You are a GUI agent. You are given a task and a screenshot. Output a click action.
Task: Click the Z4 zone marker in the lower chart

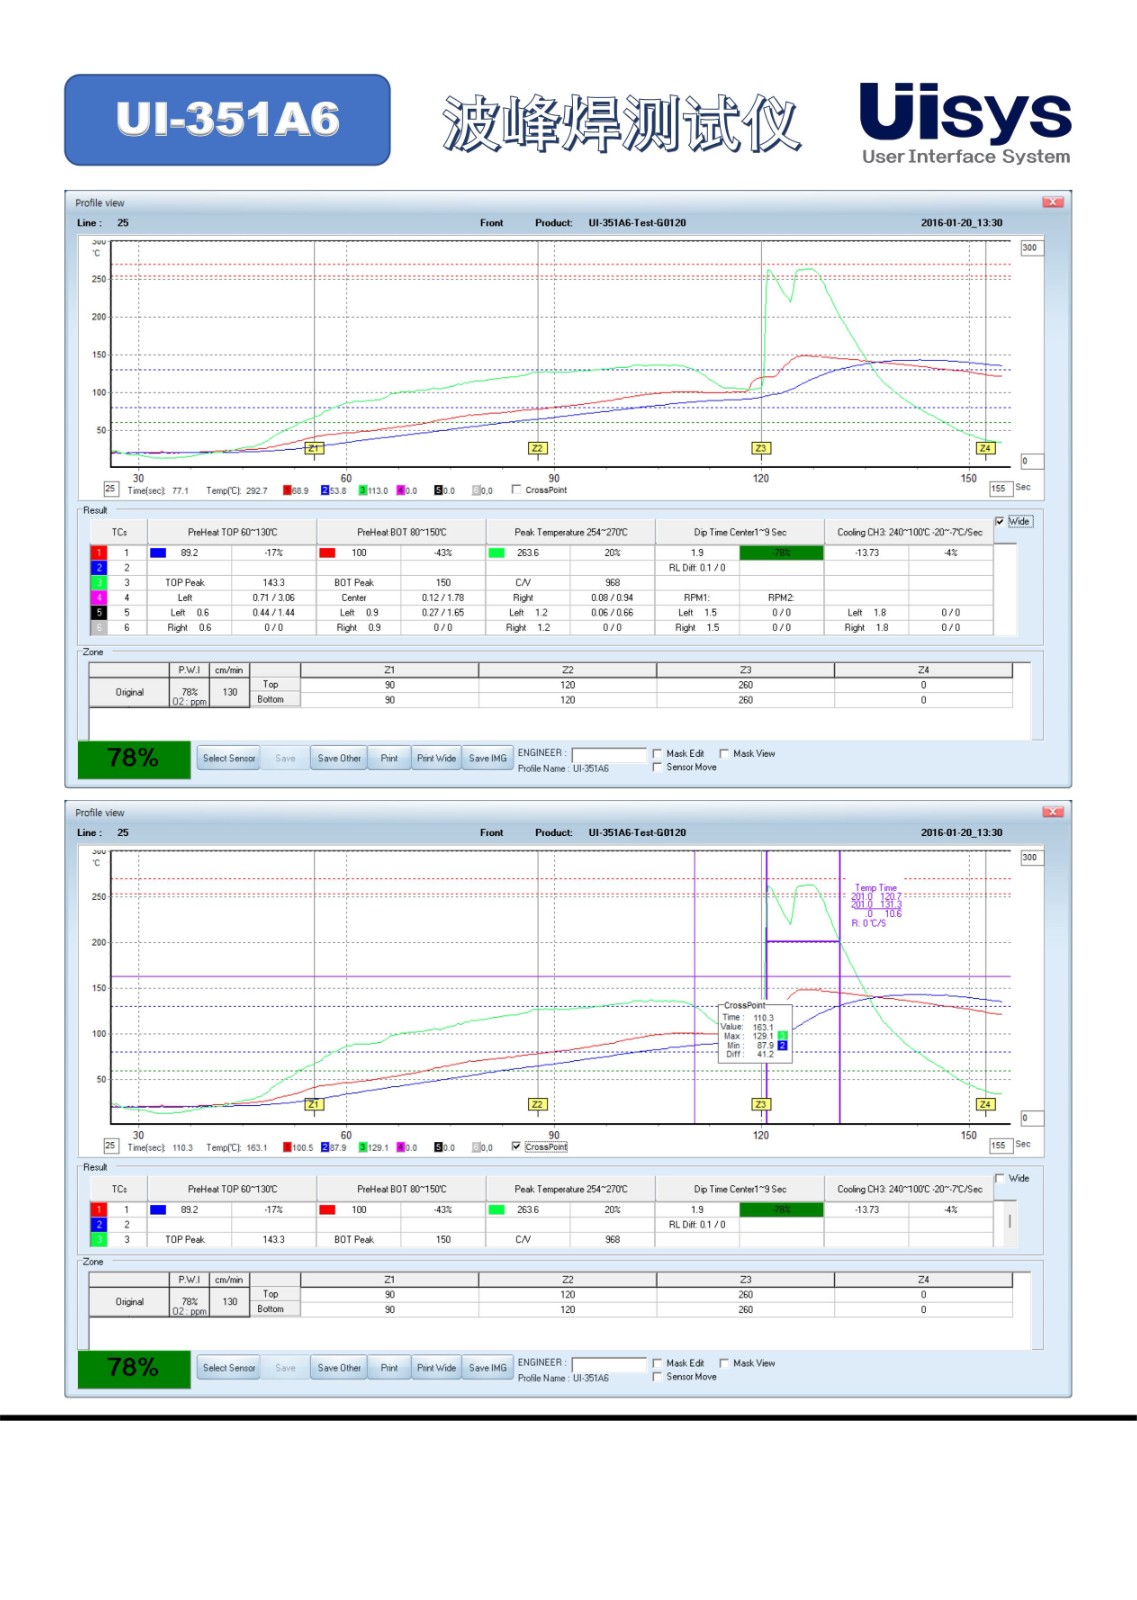point(985,1104)
